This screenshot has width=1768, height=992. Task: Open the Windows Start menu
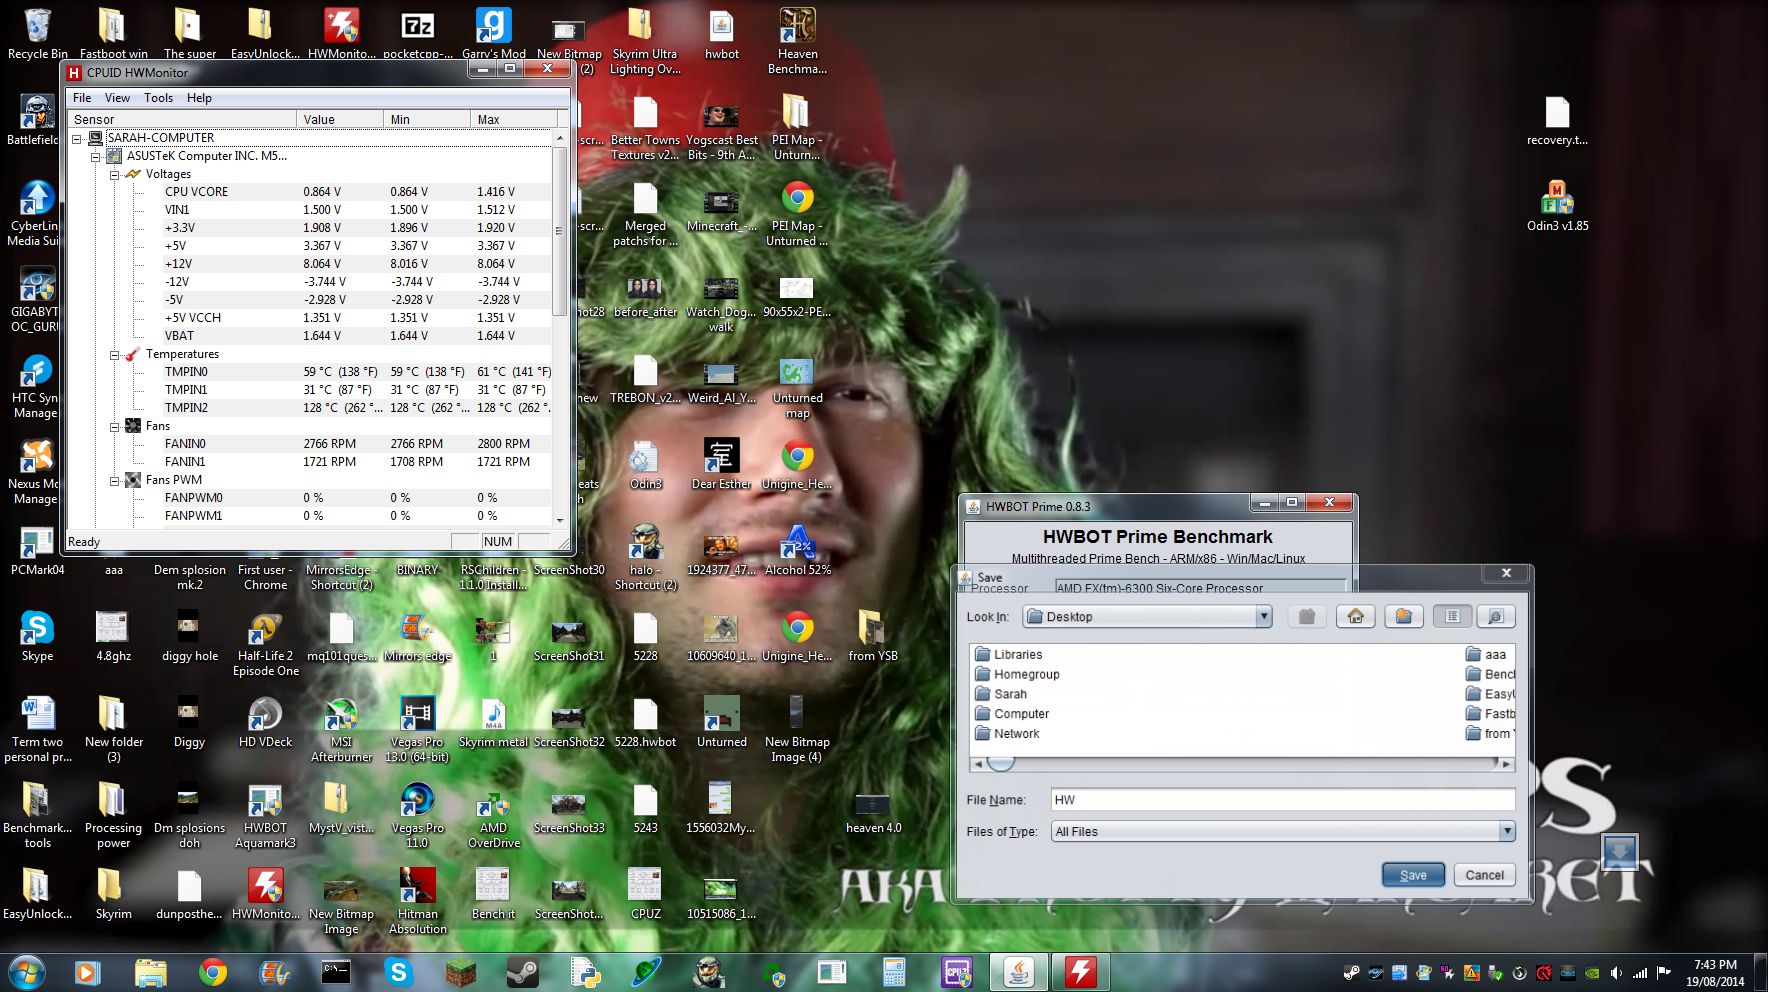pyautogui.click(x=26, y=972)
